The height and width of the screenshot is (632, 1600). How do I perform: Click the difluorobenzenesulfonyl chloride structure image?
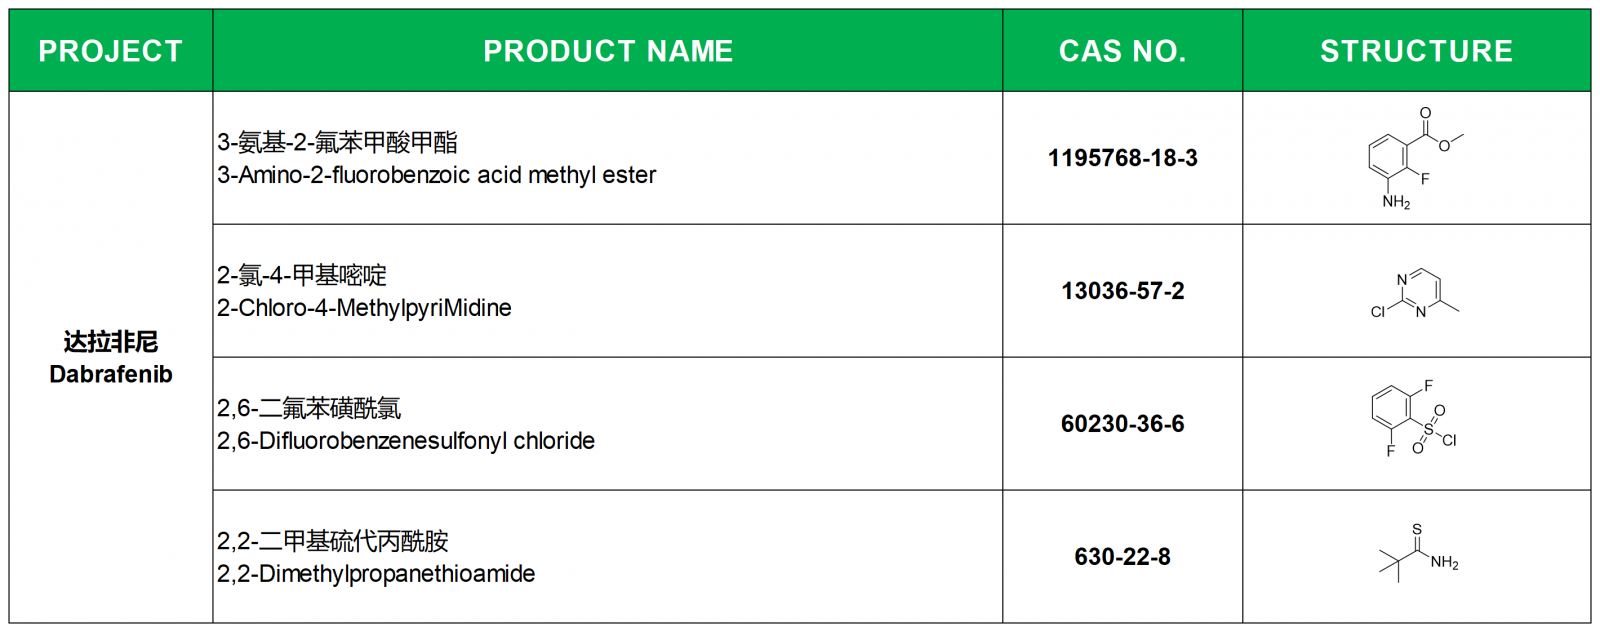[x=1414, y=418]
